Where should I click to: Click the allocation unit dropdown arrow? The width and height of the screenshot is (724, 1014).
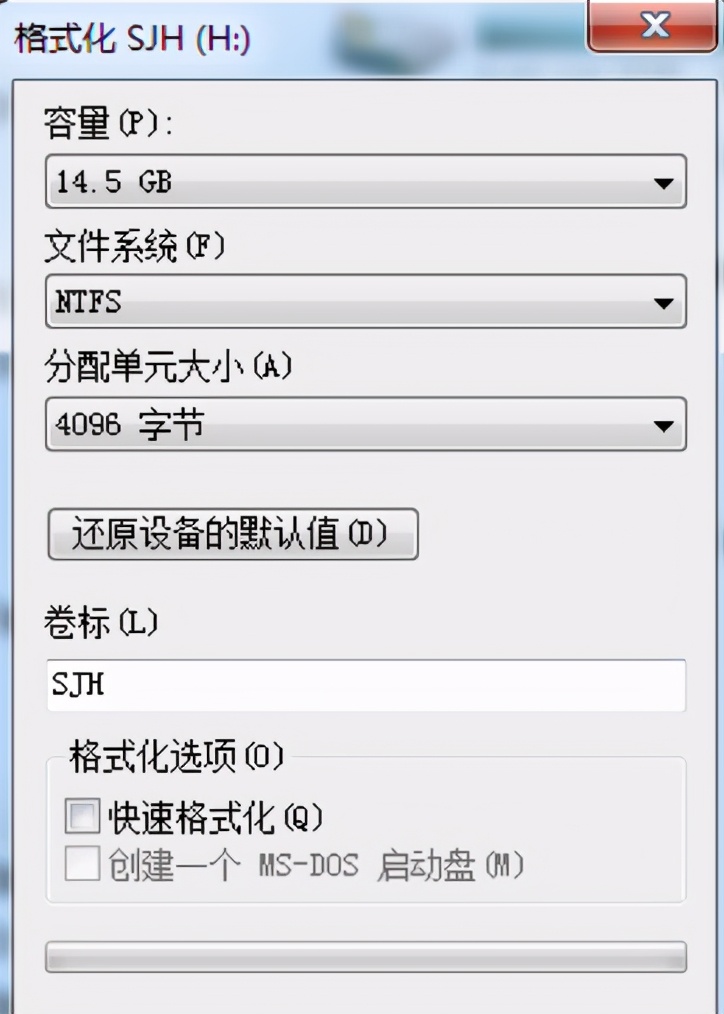click(x=665, y=424)
